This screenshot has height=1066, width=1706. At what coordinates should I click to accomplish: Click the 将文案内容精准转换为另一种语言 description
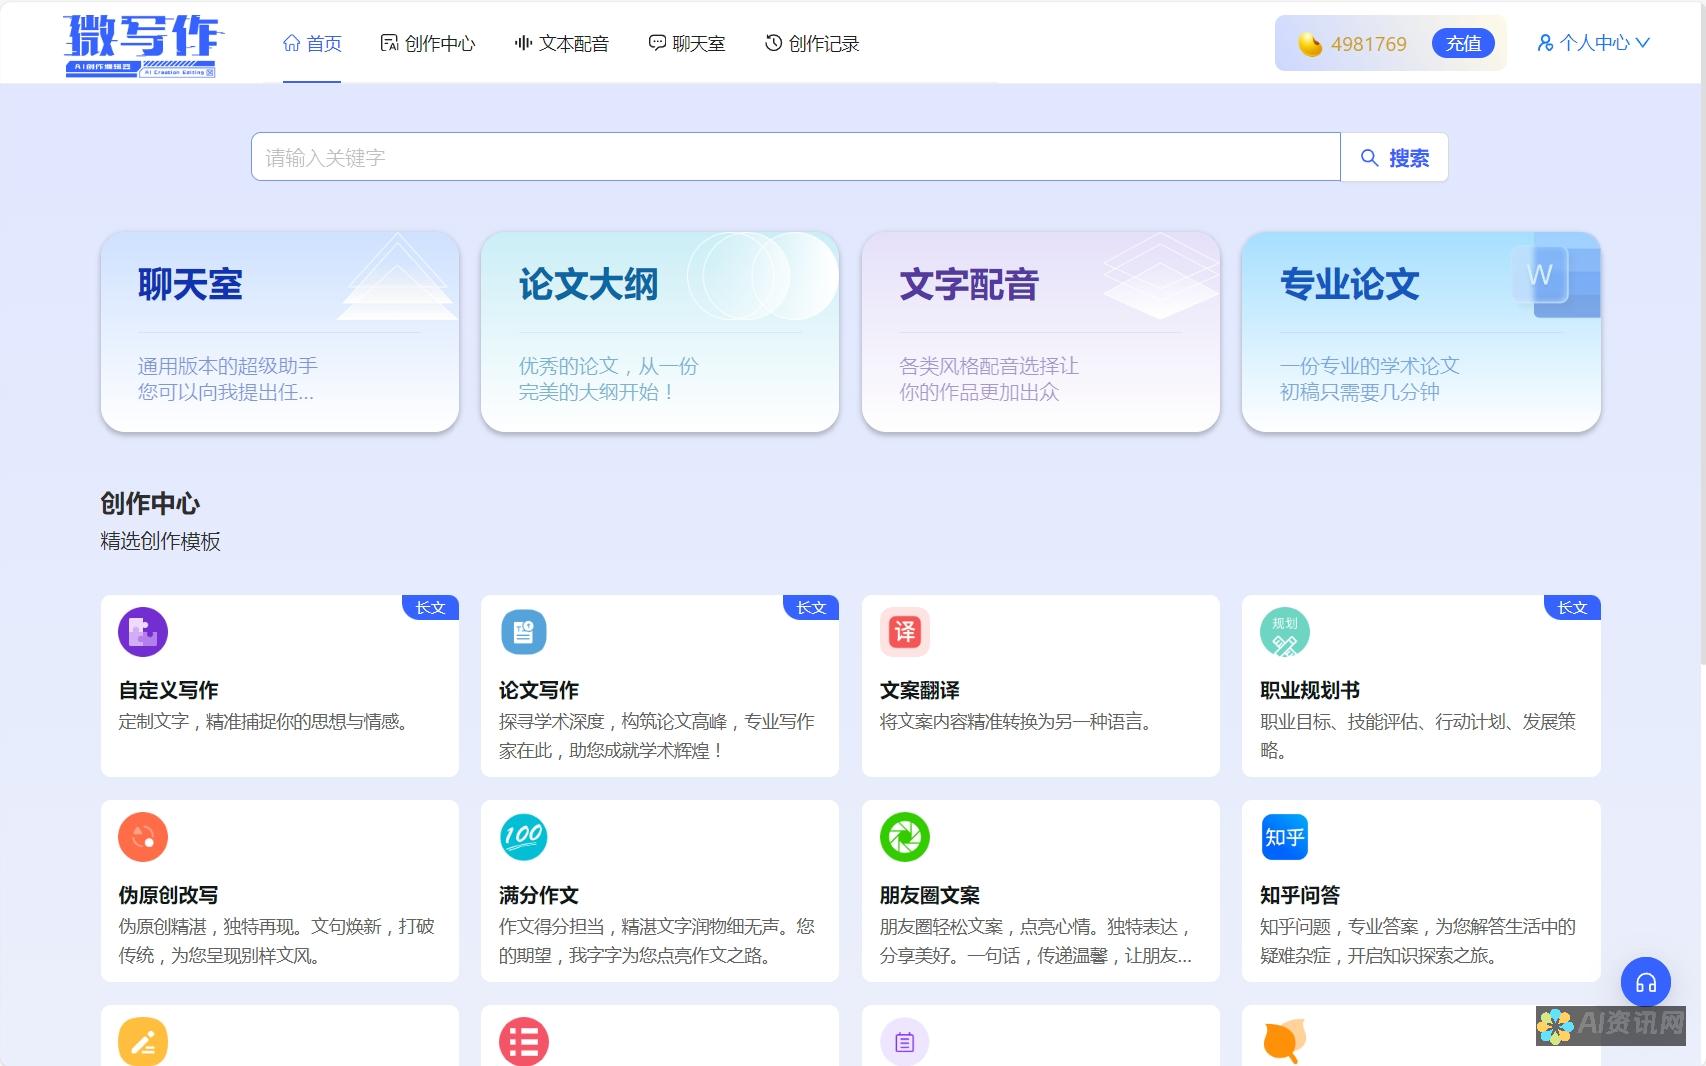pos(1018,721)
